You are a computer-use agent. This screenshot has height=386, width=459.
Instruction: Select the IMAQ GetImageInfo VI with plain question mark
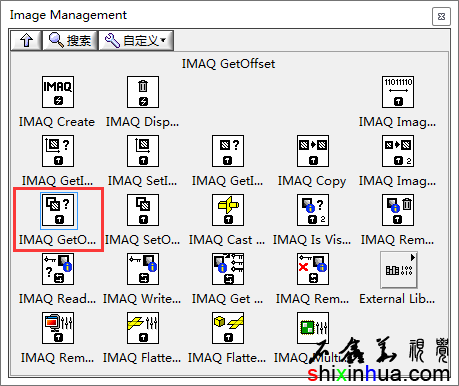point(228,151)
